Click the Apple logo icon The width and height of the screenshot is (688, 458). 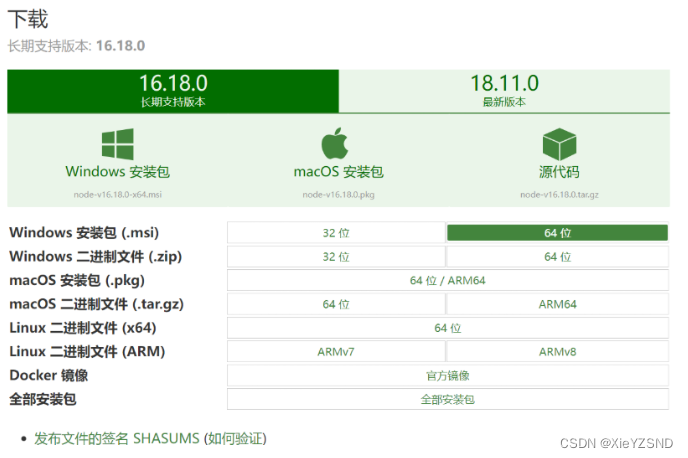(335, 143)
